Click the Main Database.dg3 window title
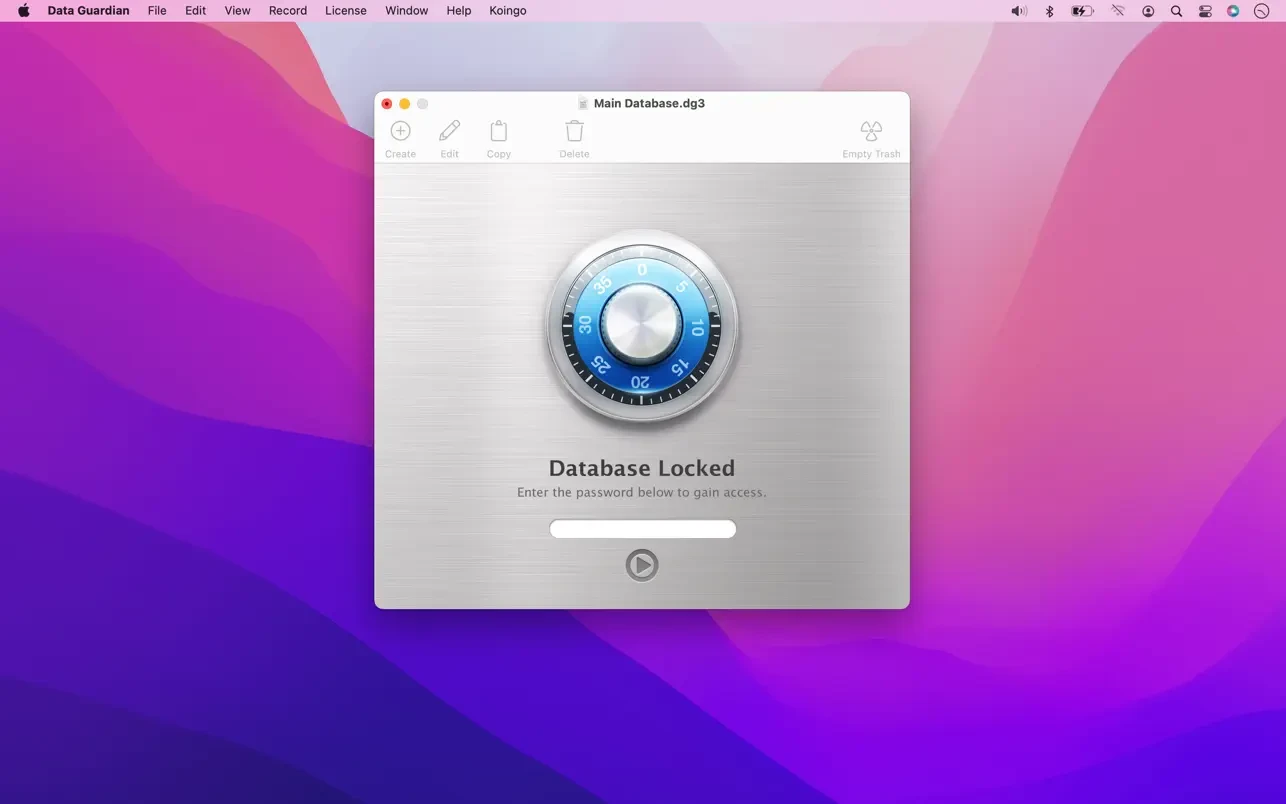Screen dimensions: 1286x804 pos(649,103)
